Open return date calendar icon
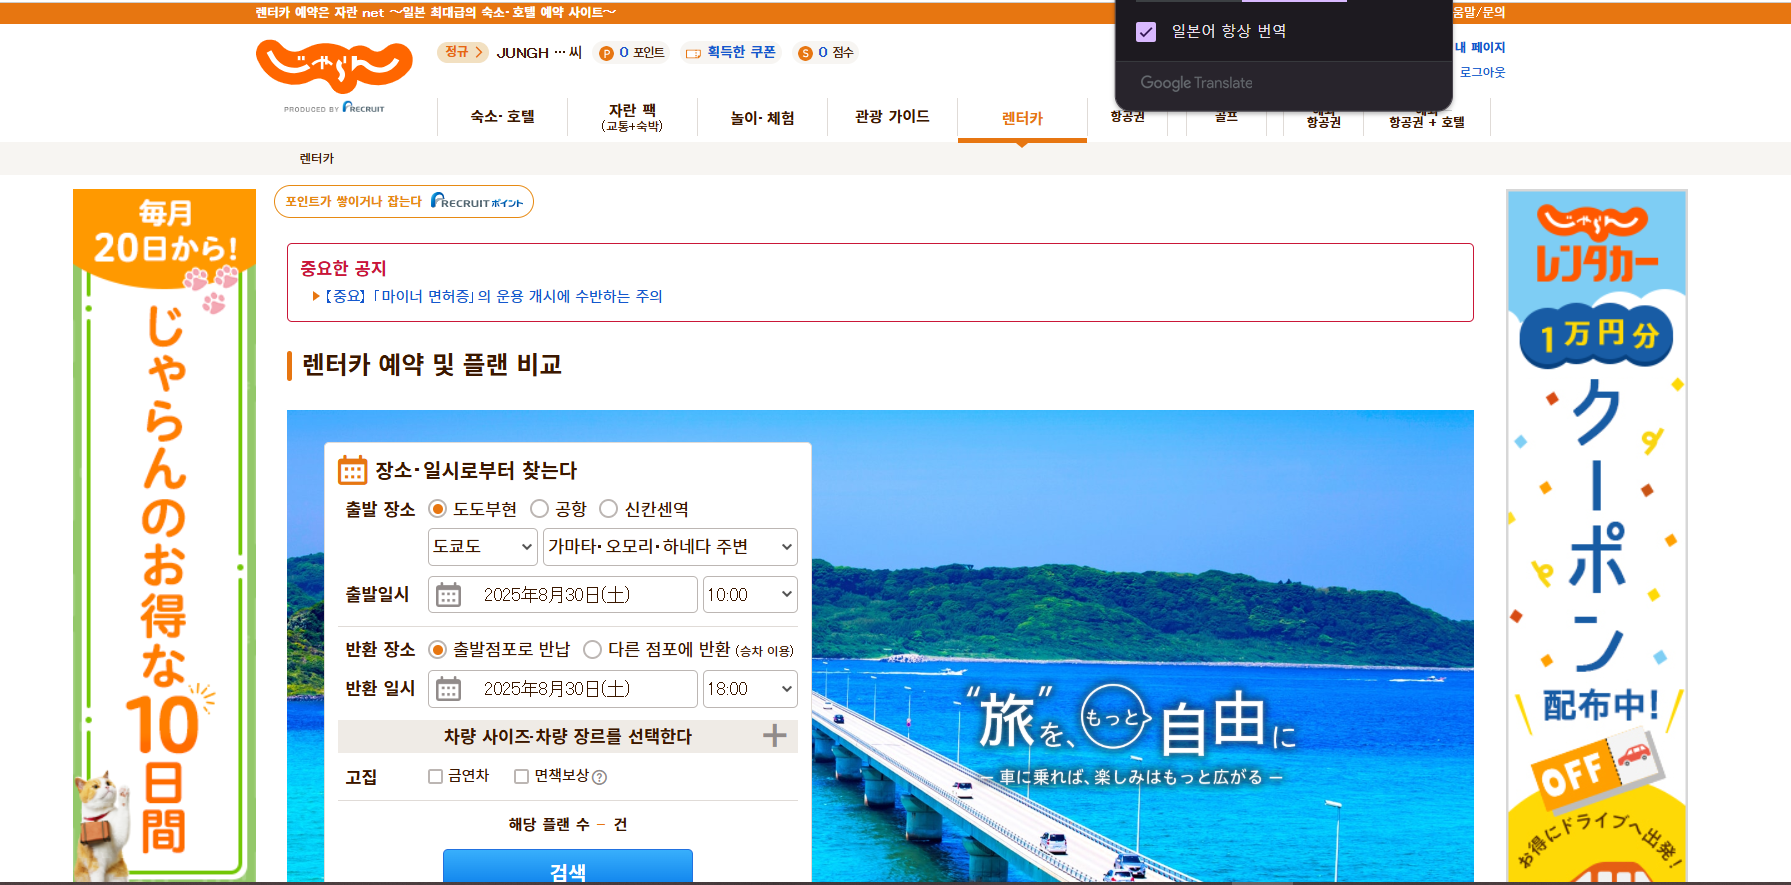 [x=448, y=689]
